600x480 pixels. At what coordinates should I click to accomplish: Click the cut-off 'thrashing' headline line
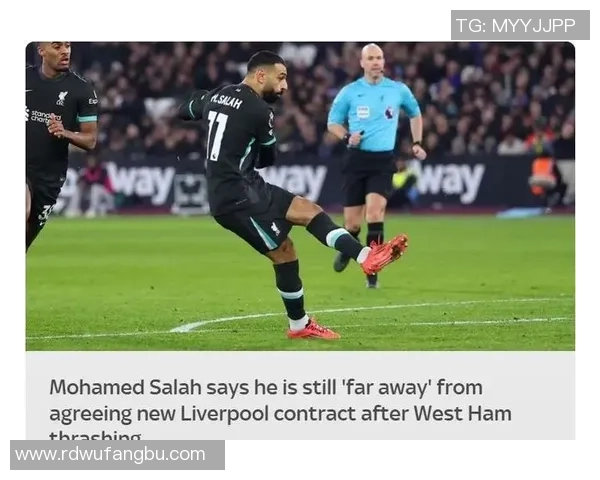tap(95, 435)
